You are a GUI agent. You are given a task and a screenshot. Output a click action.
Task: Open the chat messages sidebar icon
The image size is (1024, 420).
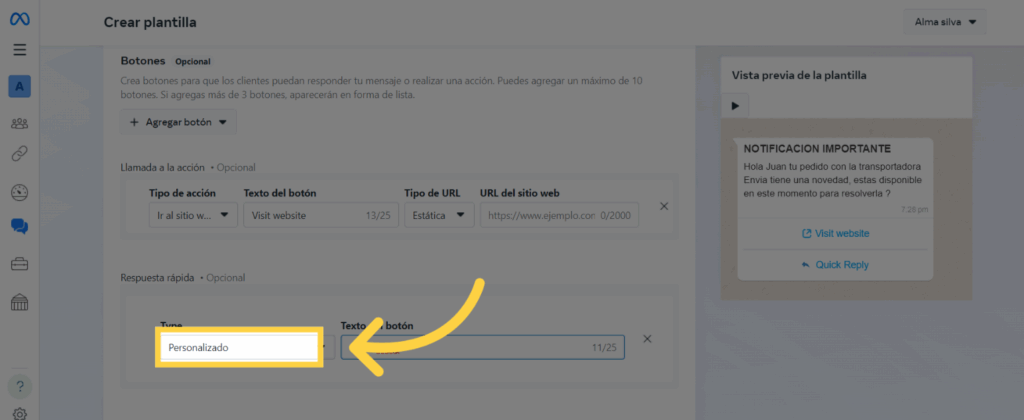tap(20, 227)
